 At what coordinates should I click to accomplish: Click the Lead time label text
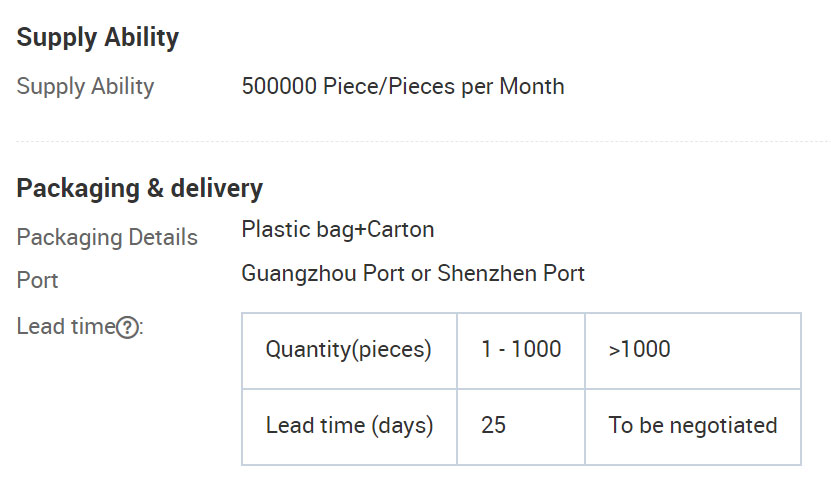coord(66,326)
